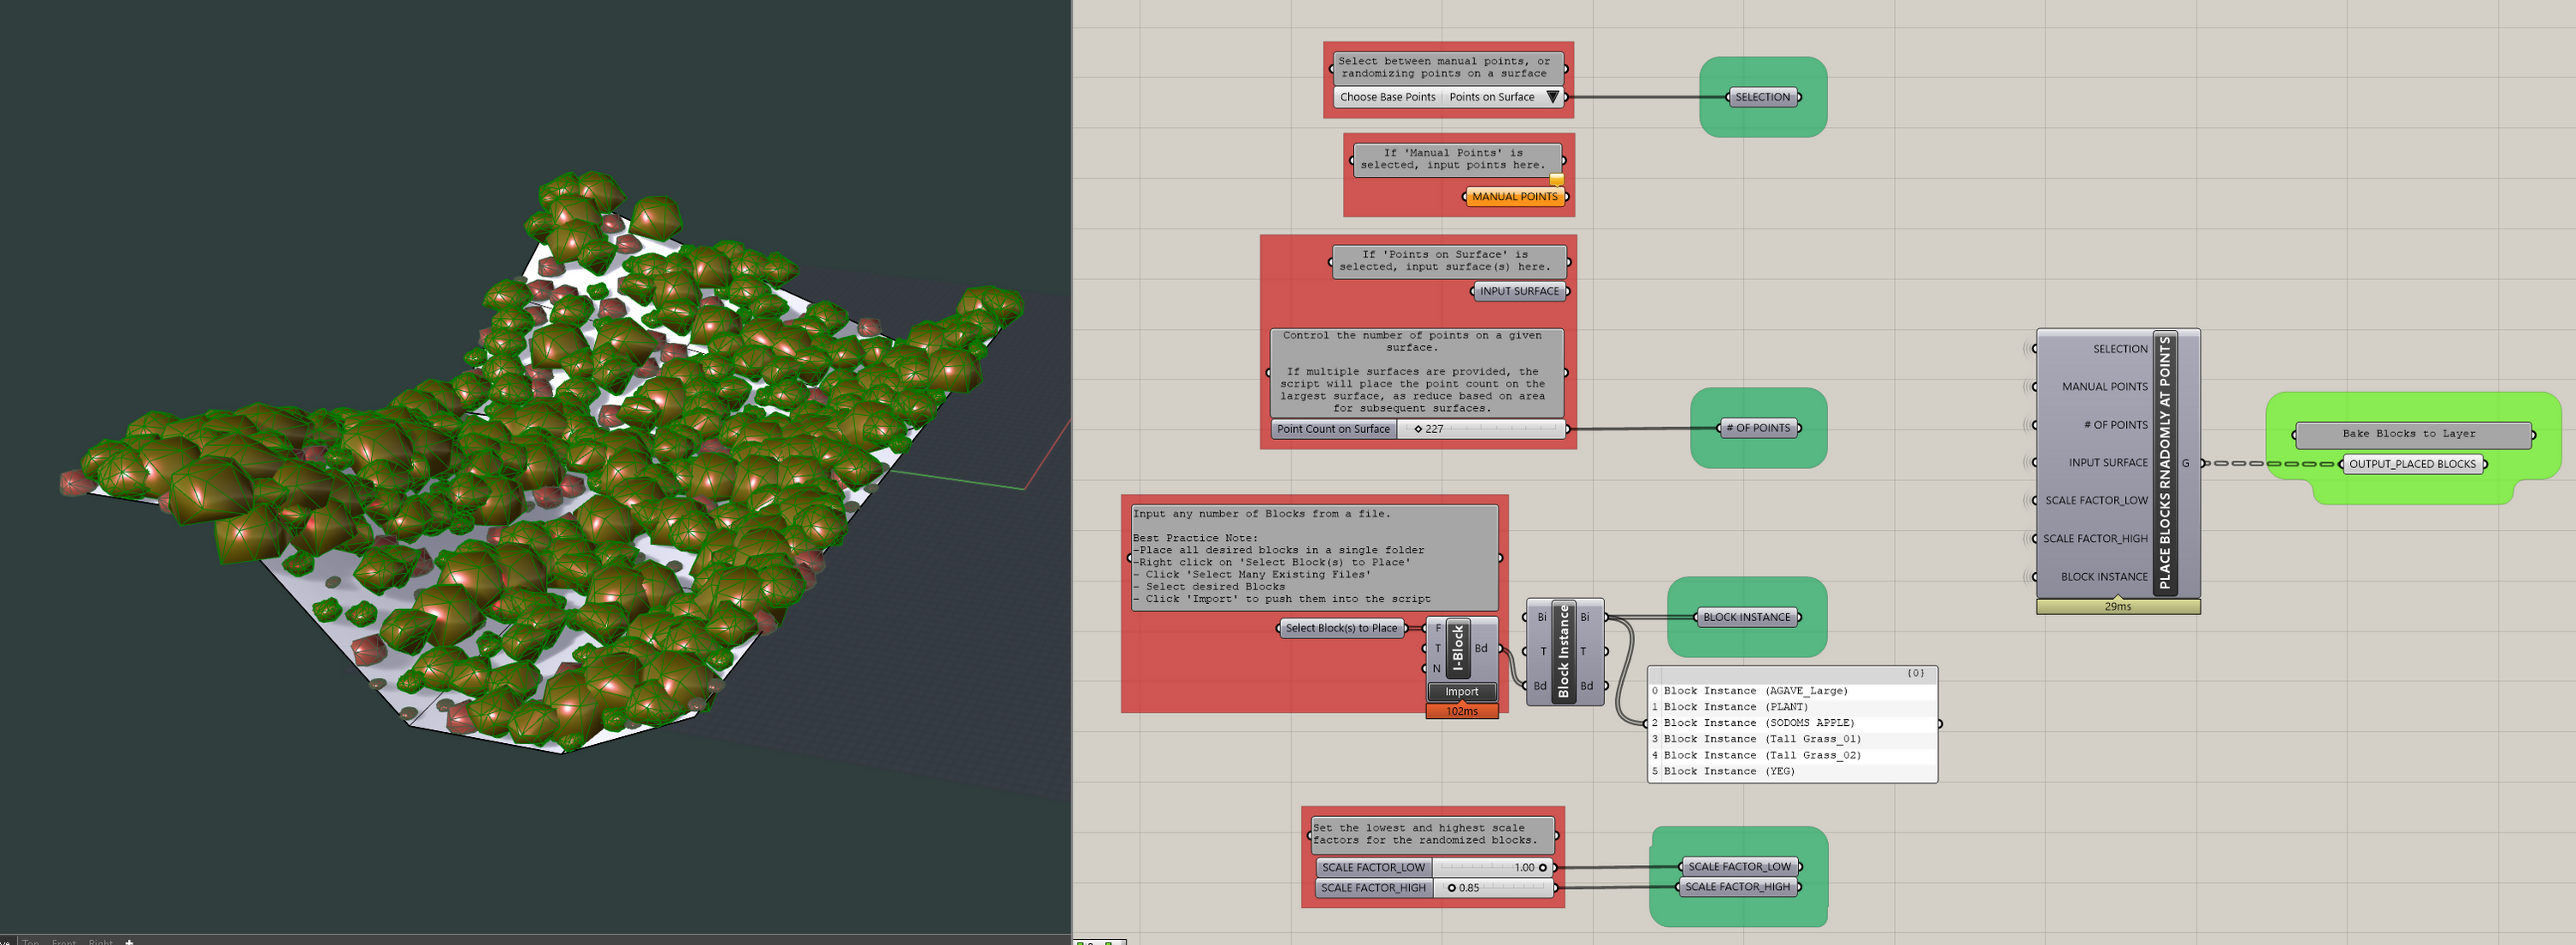Click the orange warning balloon above MANUAL POINTS
Viewport: 2576px width, 945px height.
pyautogui.click(x=1556, y=180)
